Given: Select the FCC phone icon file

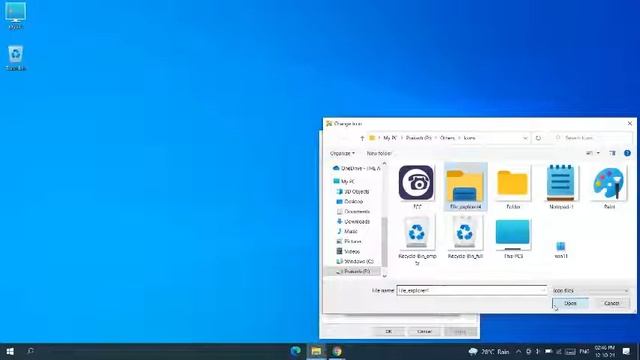Looking at the screenshot, I should point(416,187).
